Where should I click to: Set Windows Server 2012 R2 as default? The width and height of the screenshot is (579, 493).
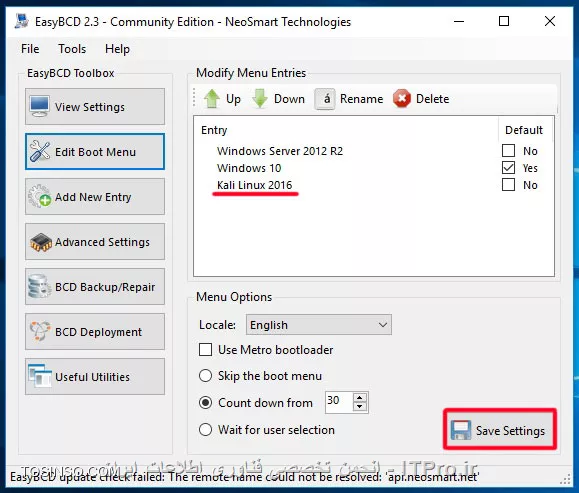(508, 151)
